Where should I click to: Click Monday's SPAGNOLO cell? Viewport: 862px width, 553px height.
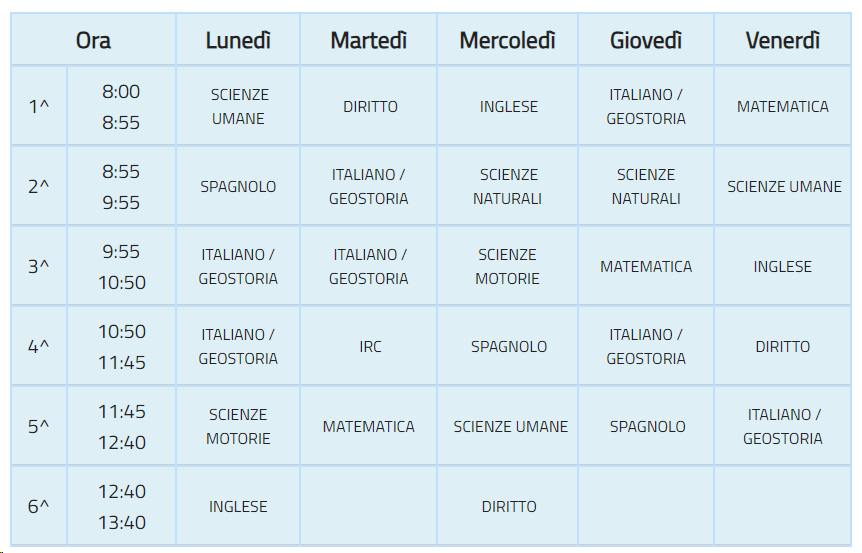(x=238, y=186)
